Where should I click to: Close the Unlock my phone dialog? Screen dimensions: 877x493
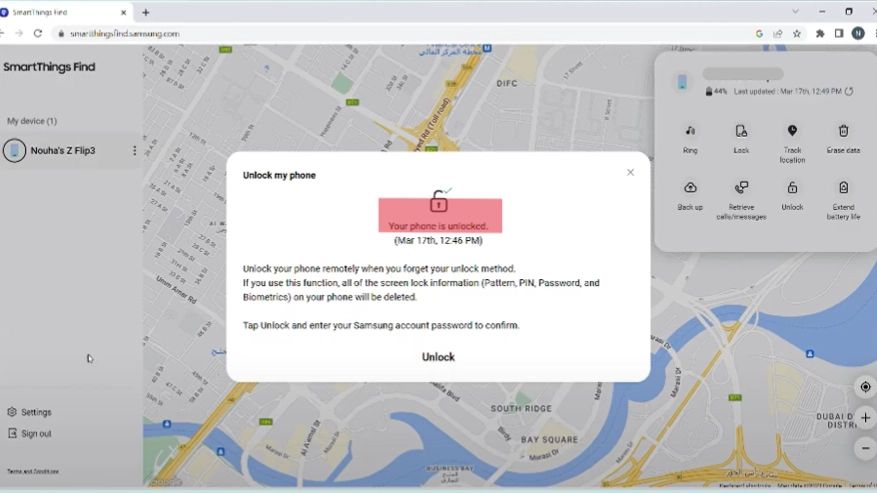tap(630, 172)
